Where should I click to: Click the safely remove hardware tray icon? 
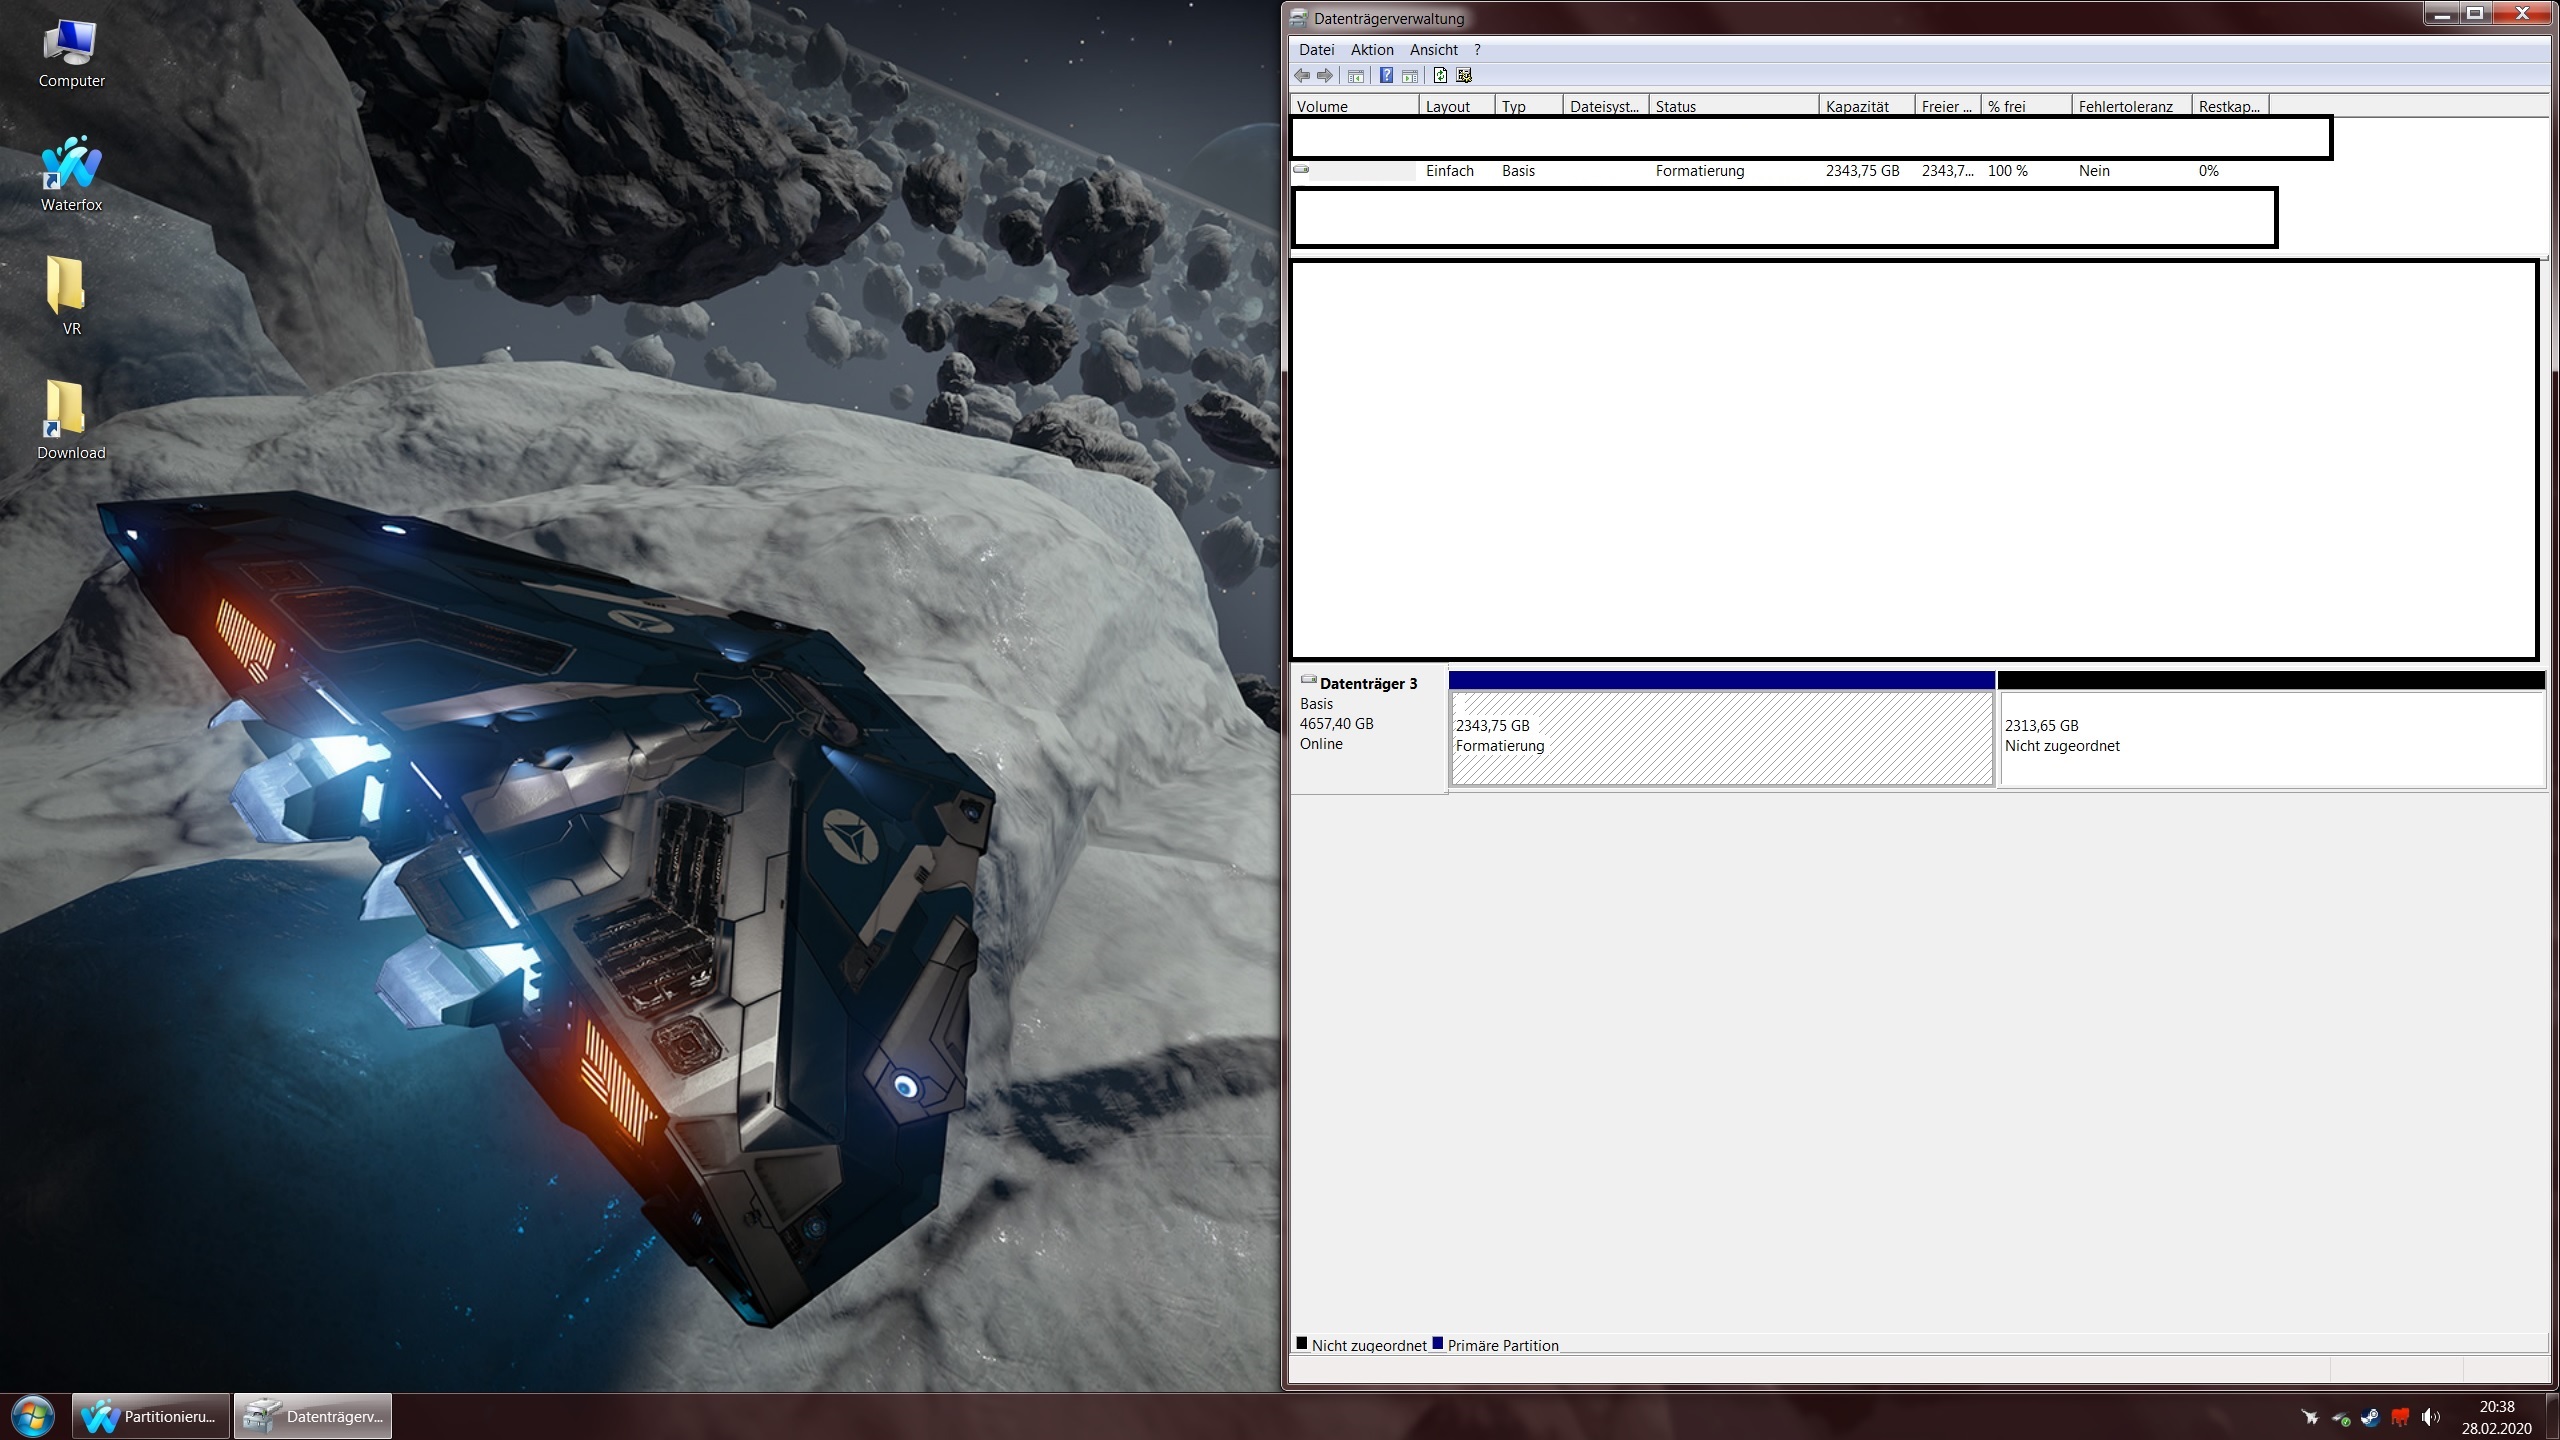(x=2340, y=1417)
